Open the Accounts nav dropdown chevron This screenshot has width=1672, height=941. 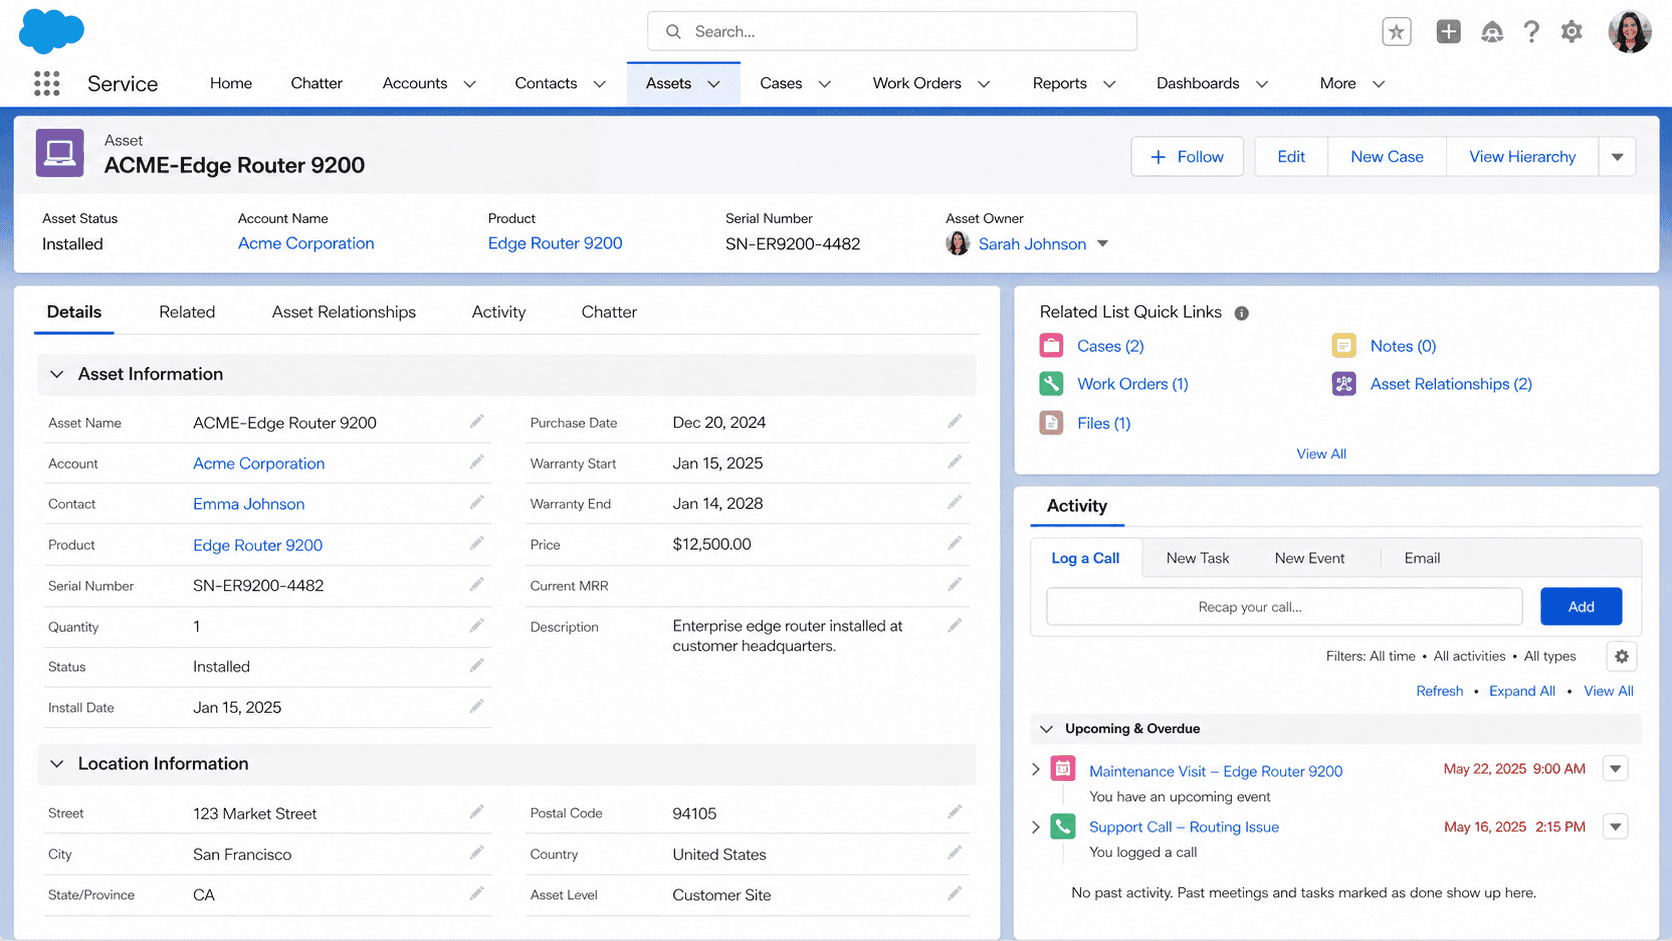coord(470,84)
